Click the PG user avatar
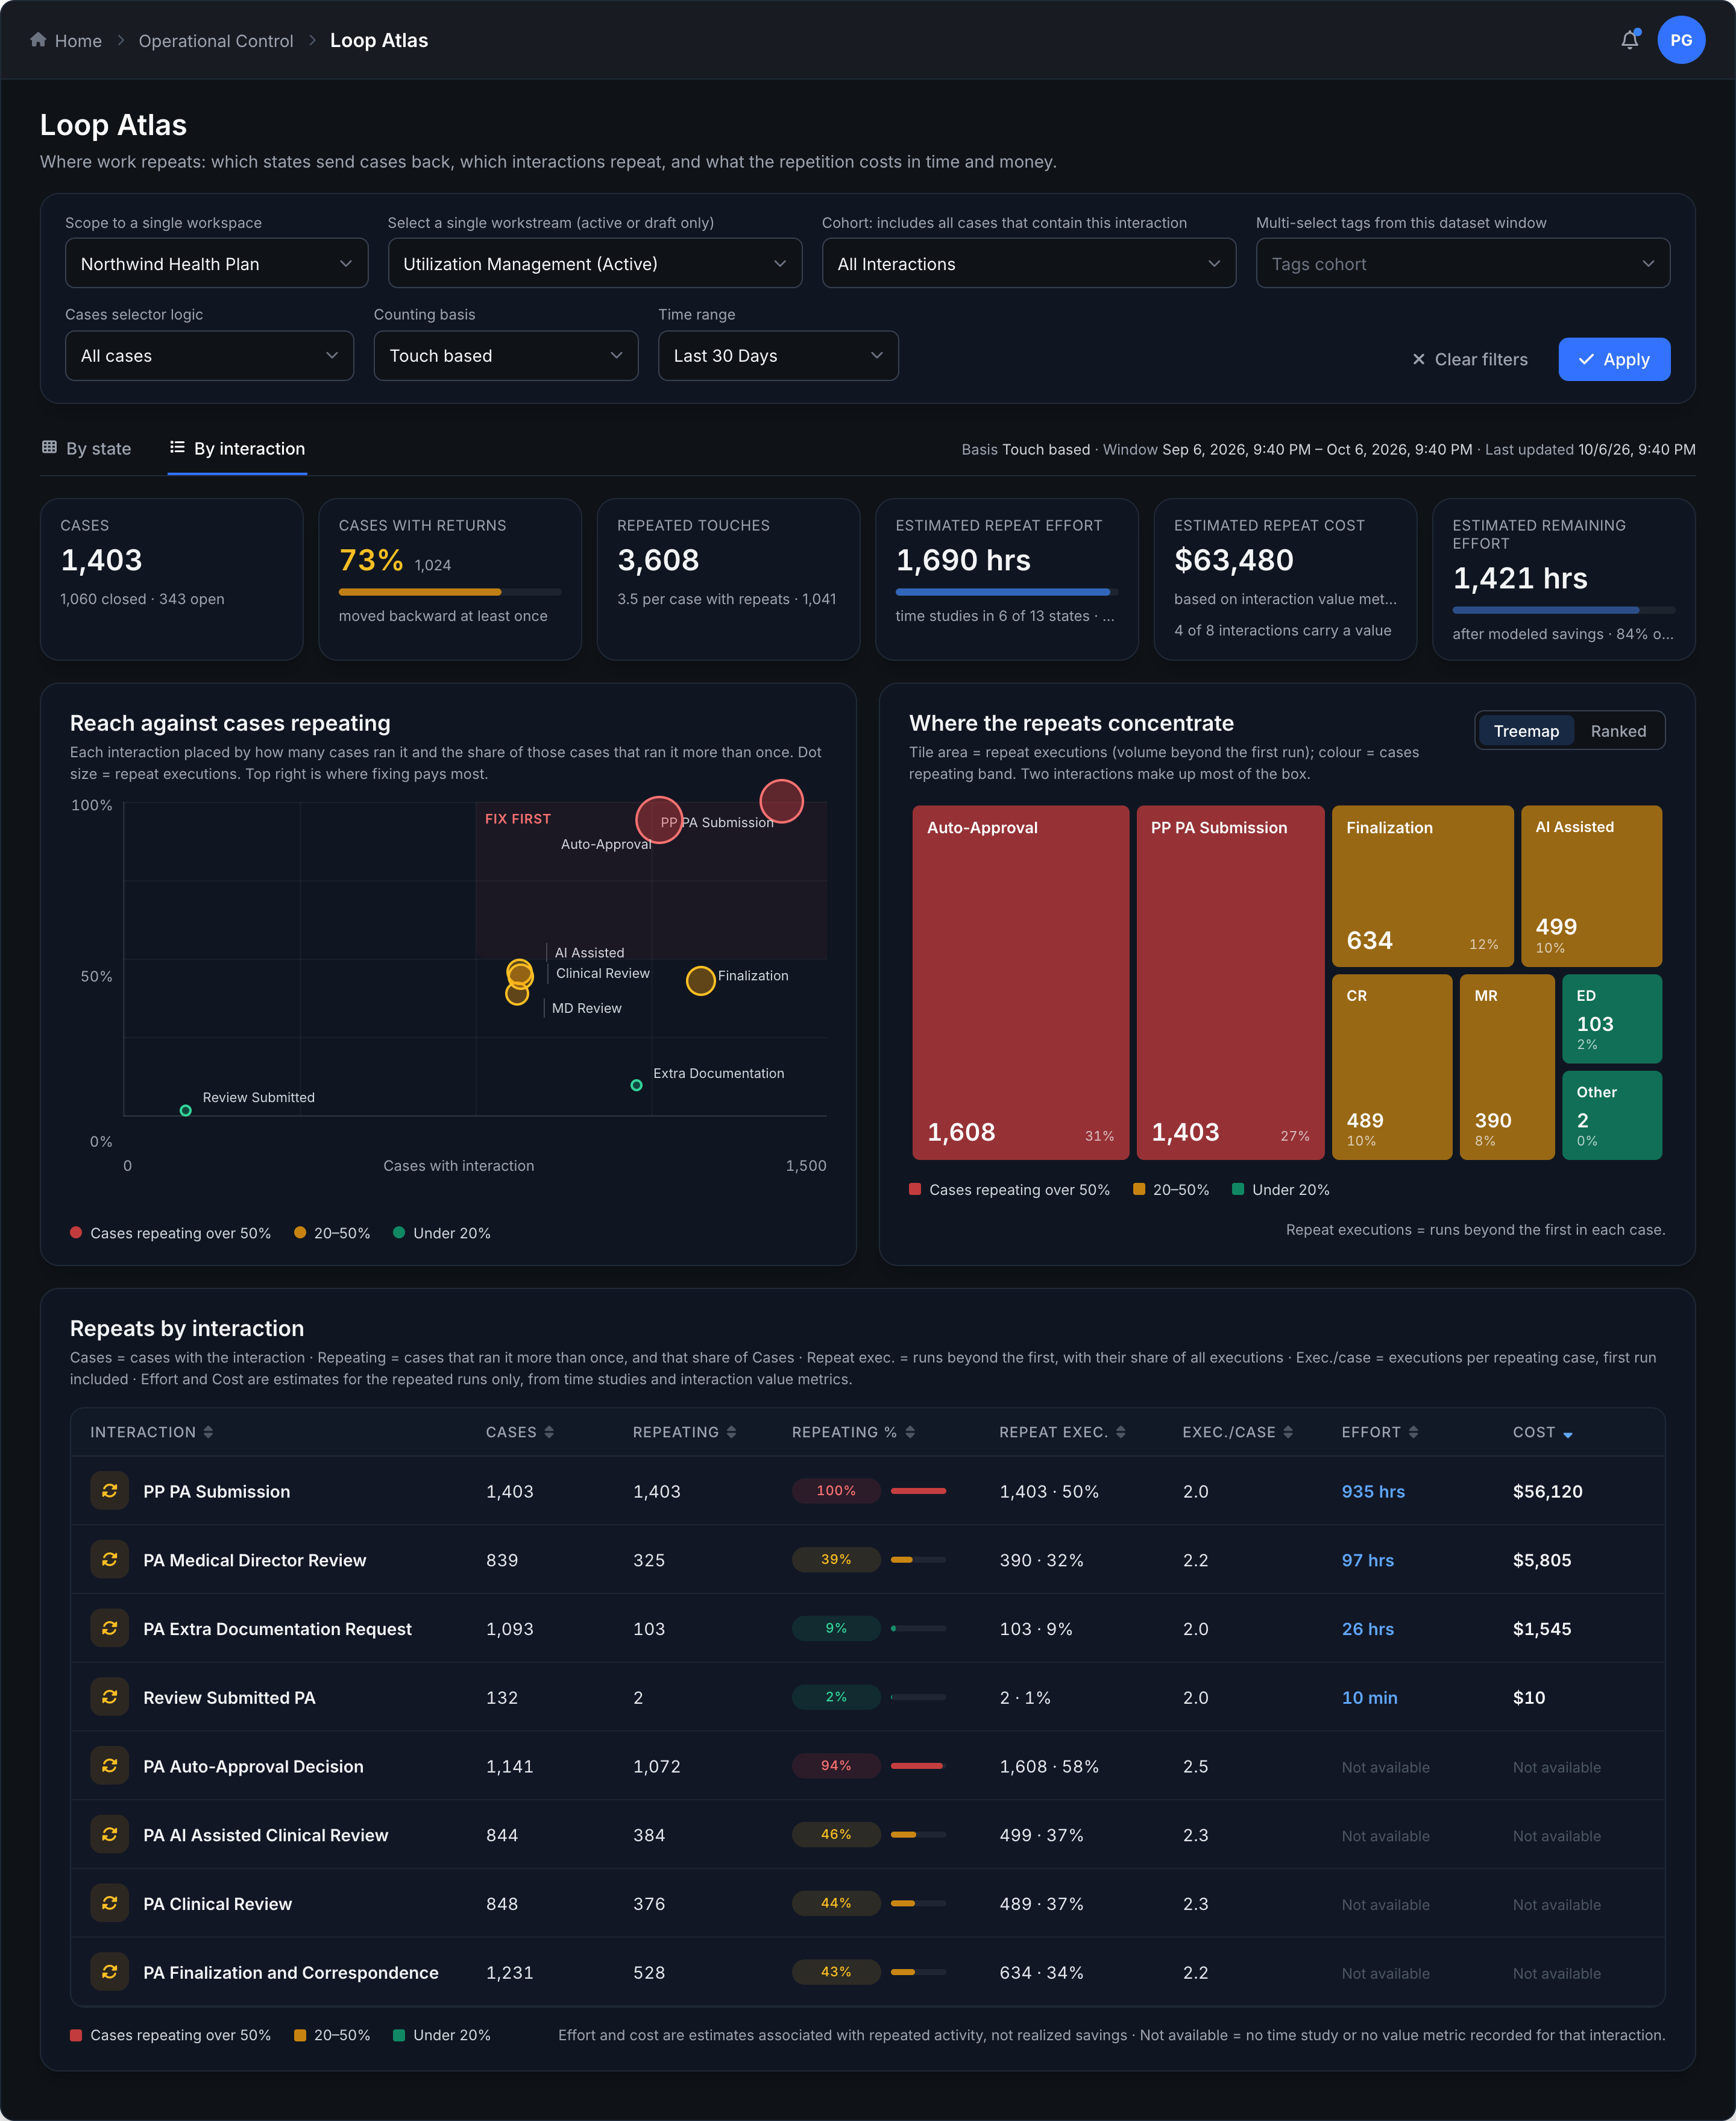Image resolution: width=1736 pixels, height=2121 pixels. tap(1681, 40)
